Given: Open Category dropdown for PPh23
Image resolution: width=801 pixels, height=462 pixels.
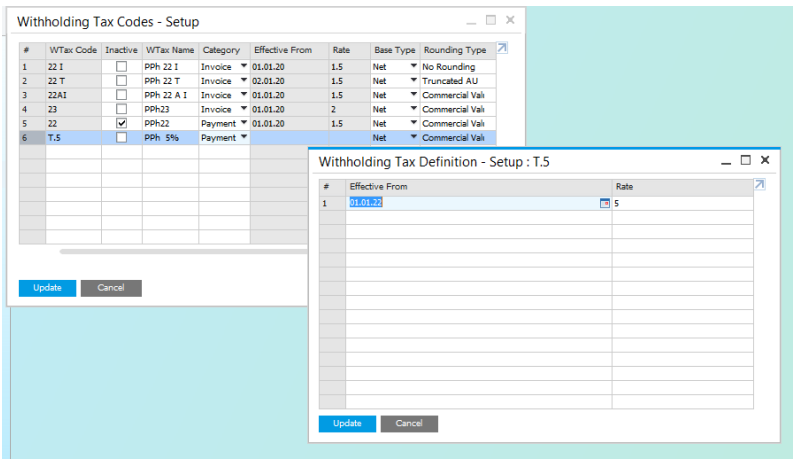Looking at the screenshot, I should (x=244, y=108).
